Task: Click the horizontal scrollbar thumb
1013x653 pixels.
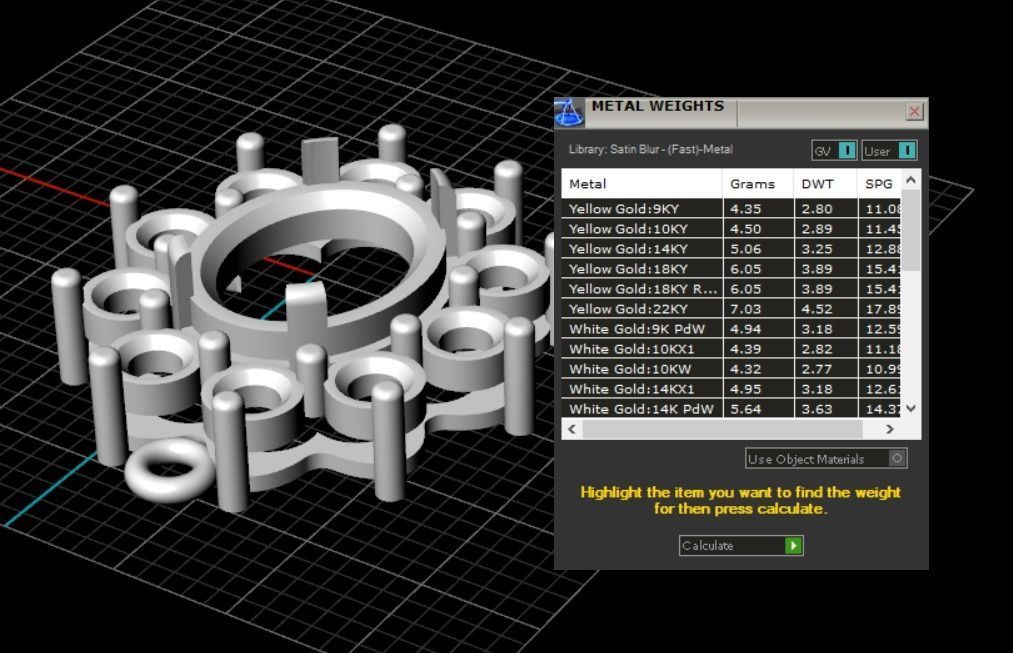Action: [722, 429]
